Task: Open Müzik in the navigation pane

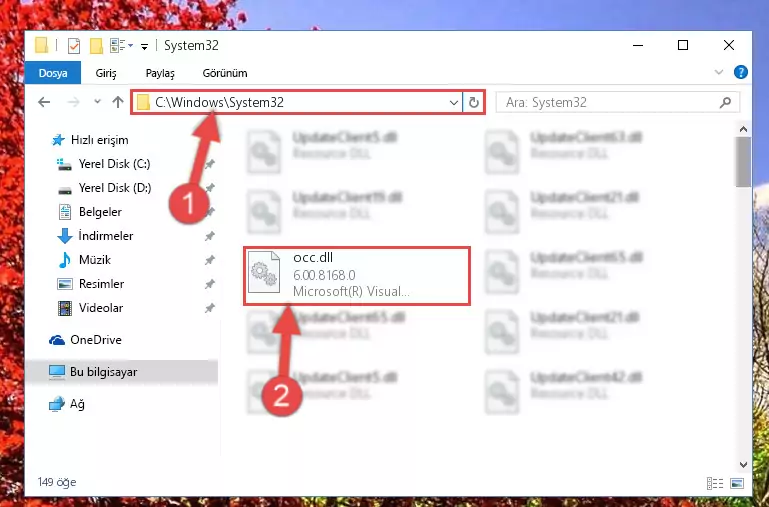Action: pos(95,259)
